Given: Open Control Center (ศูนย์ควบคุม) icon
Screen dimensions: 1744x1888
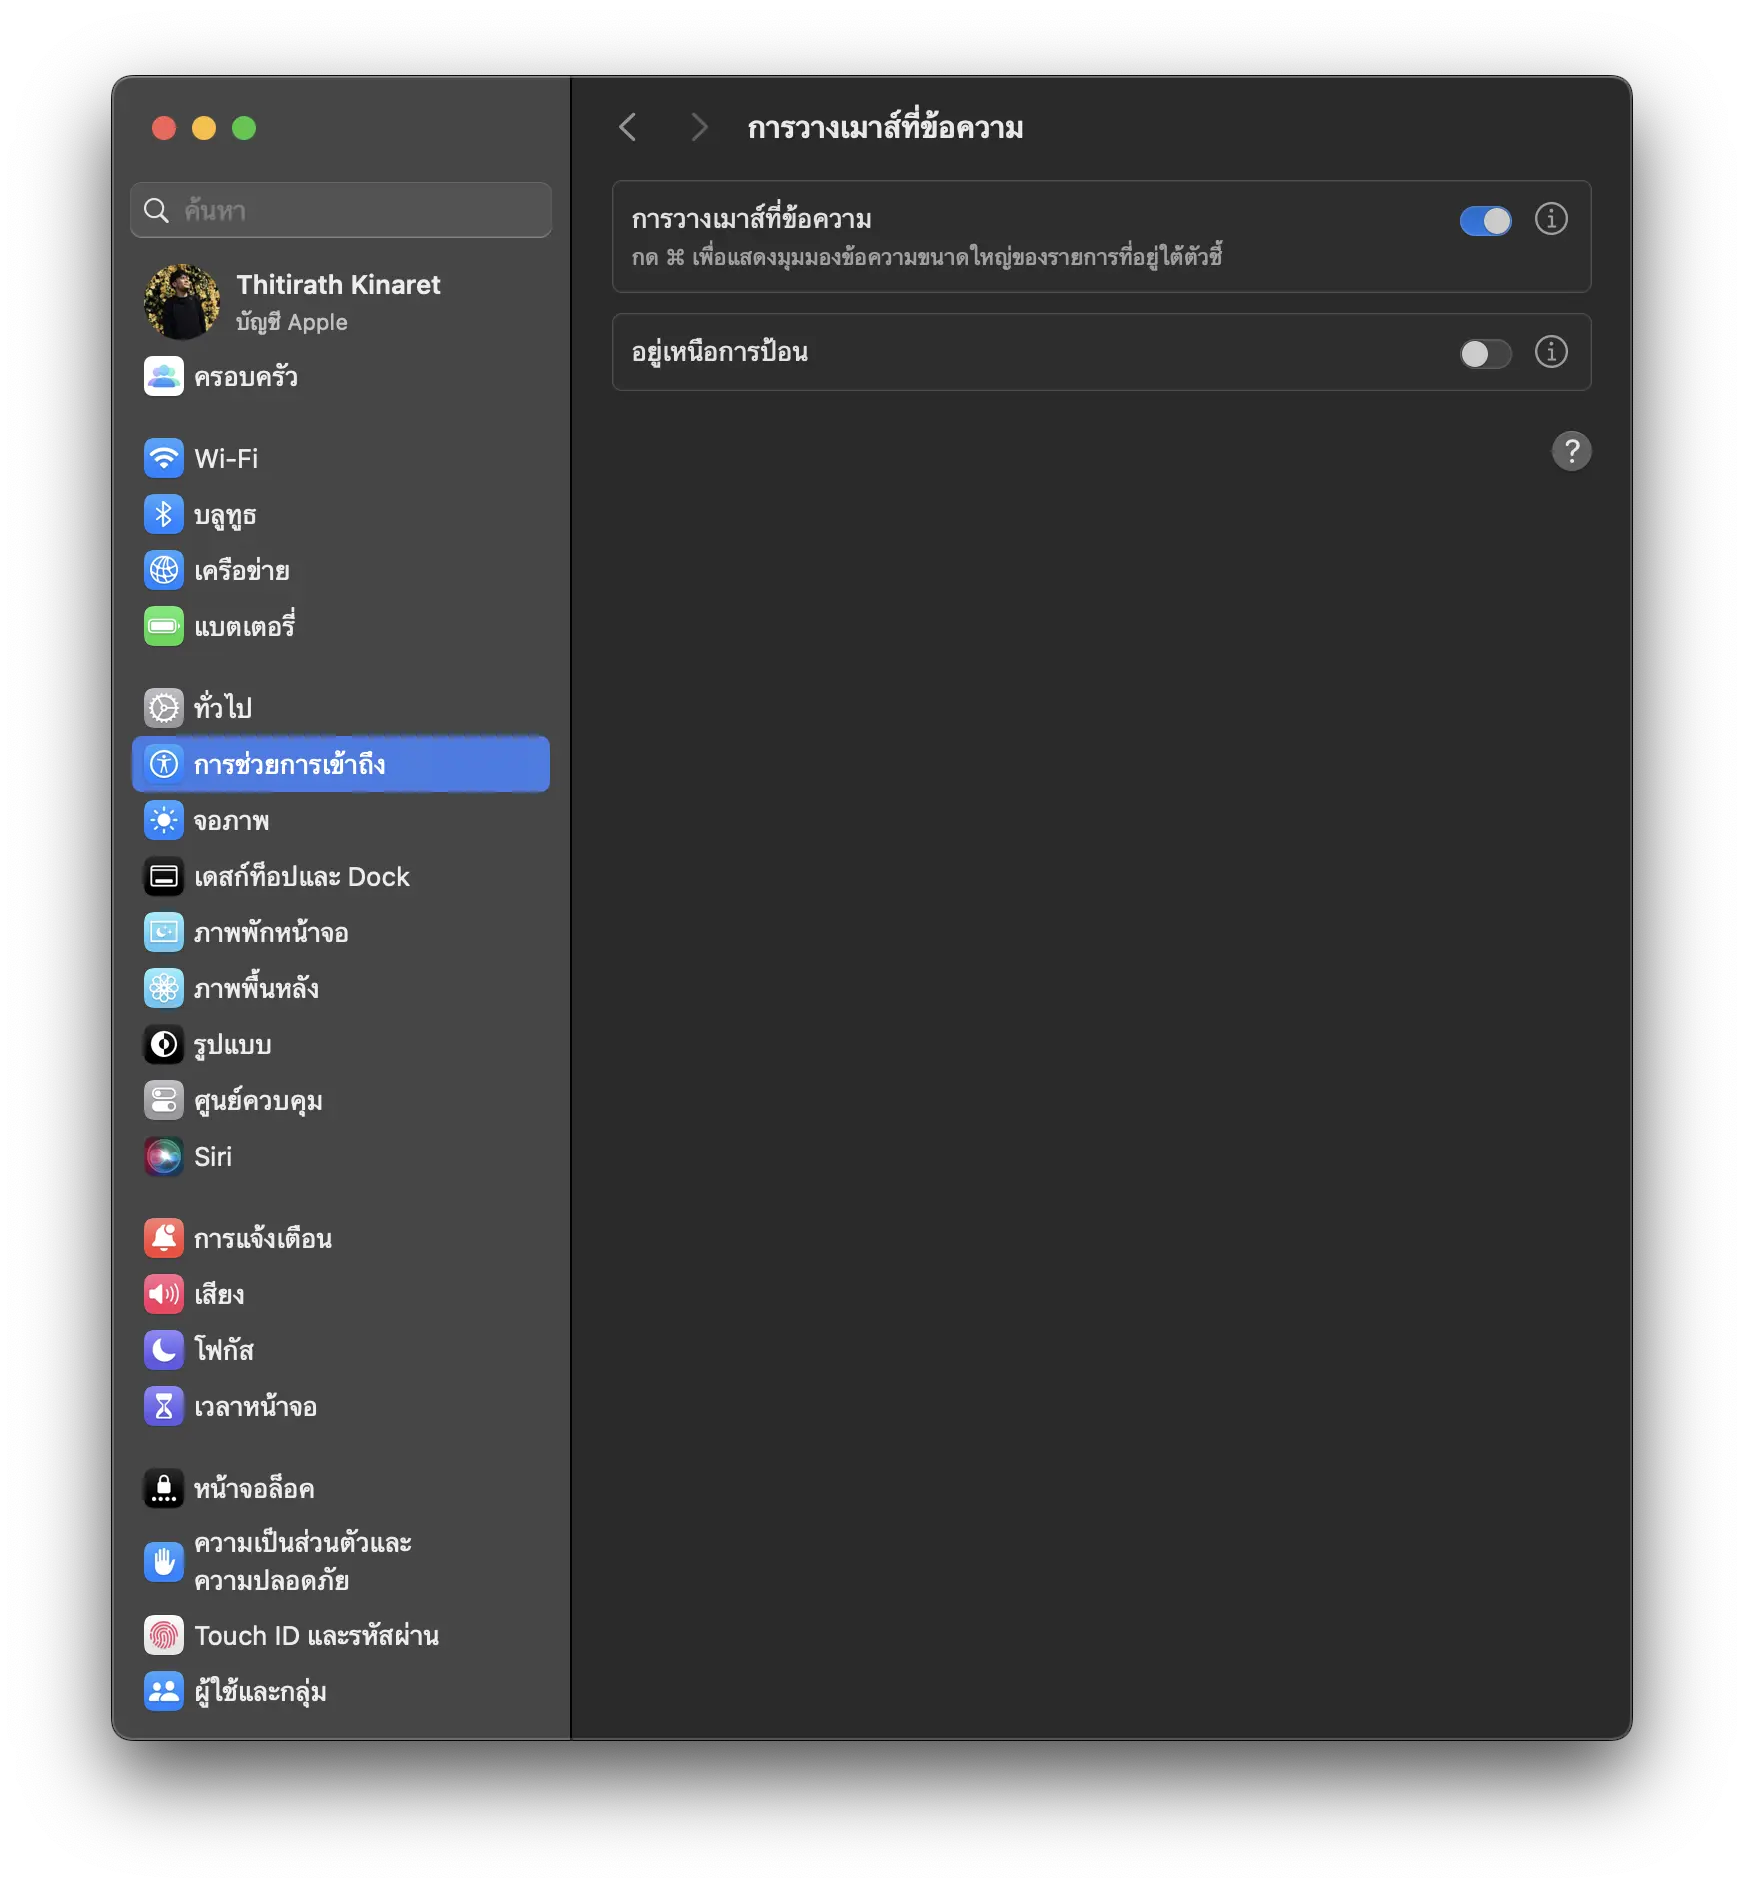Looking at the screenshot, I should [x=164, y=1101].
